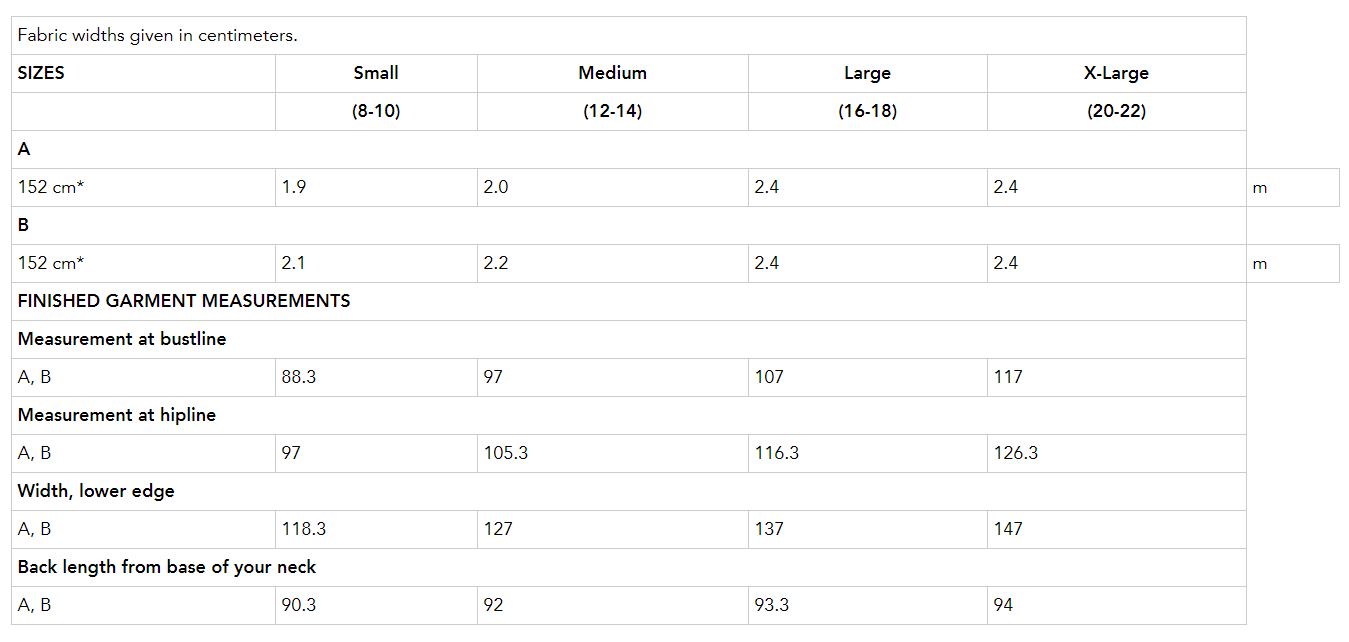Select the X-Large column header
This screenshot has height=642, width=1349.
click(x=1116, y=73)
